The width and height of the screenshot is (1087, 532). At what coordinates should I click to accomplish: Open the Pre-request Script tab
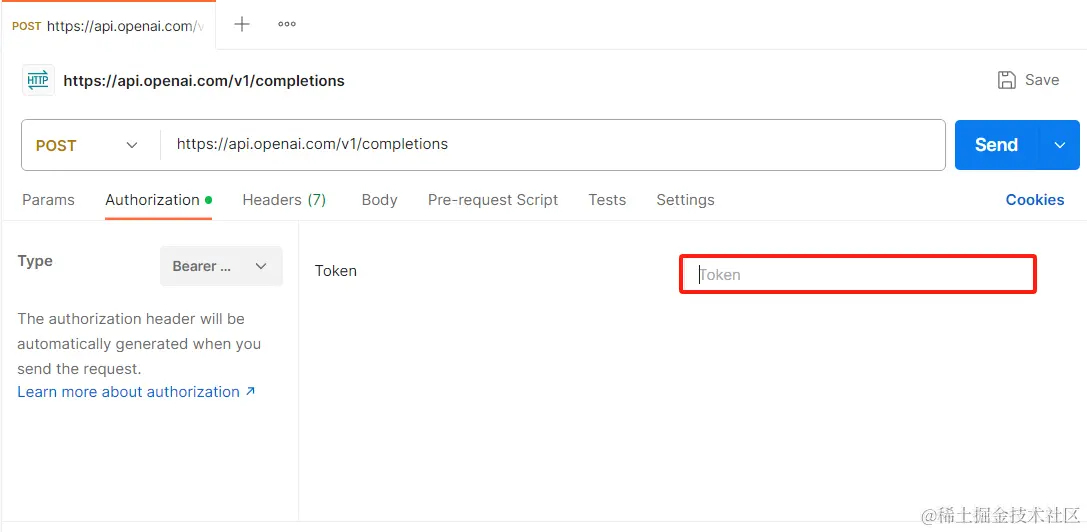(x=493, y=200)
